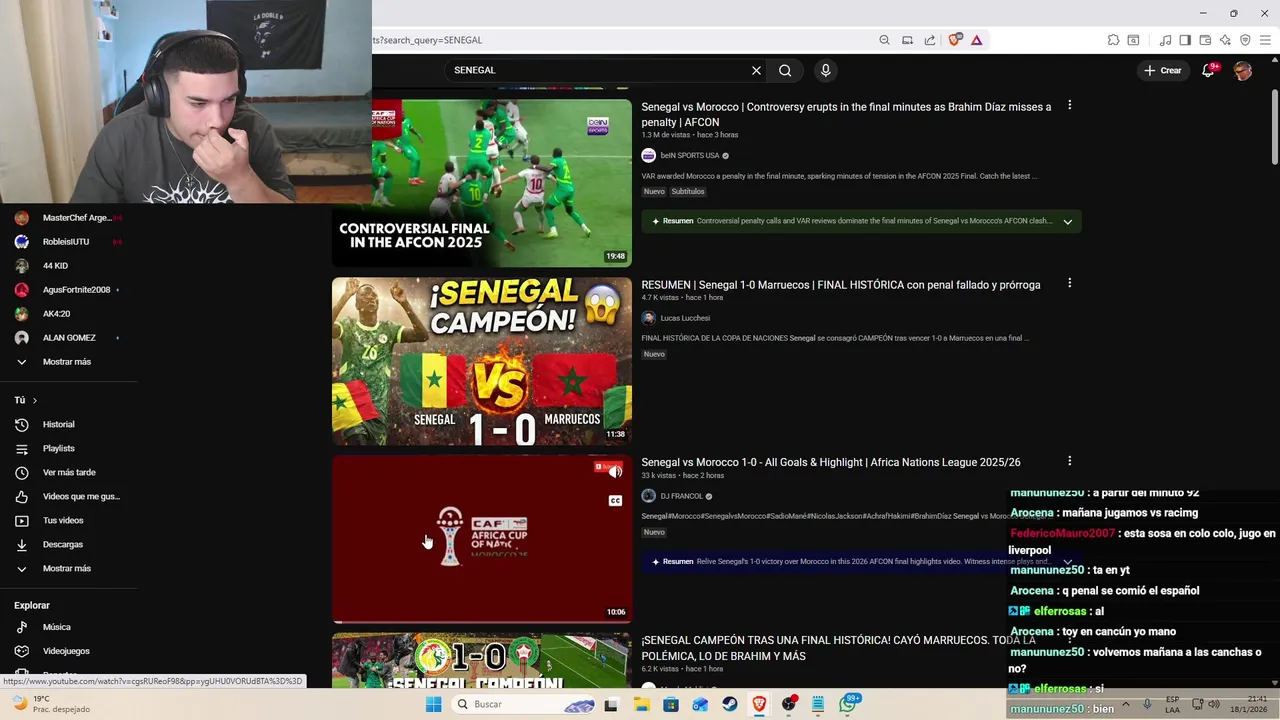Click the Crear button

point(1163,70)
